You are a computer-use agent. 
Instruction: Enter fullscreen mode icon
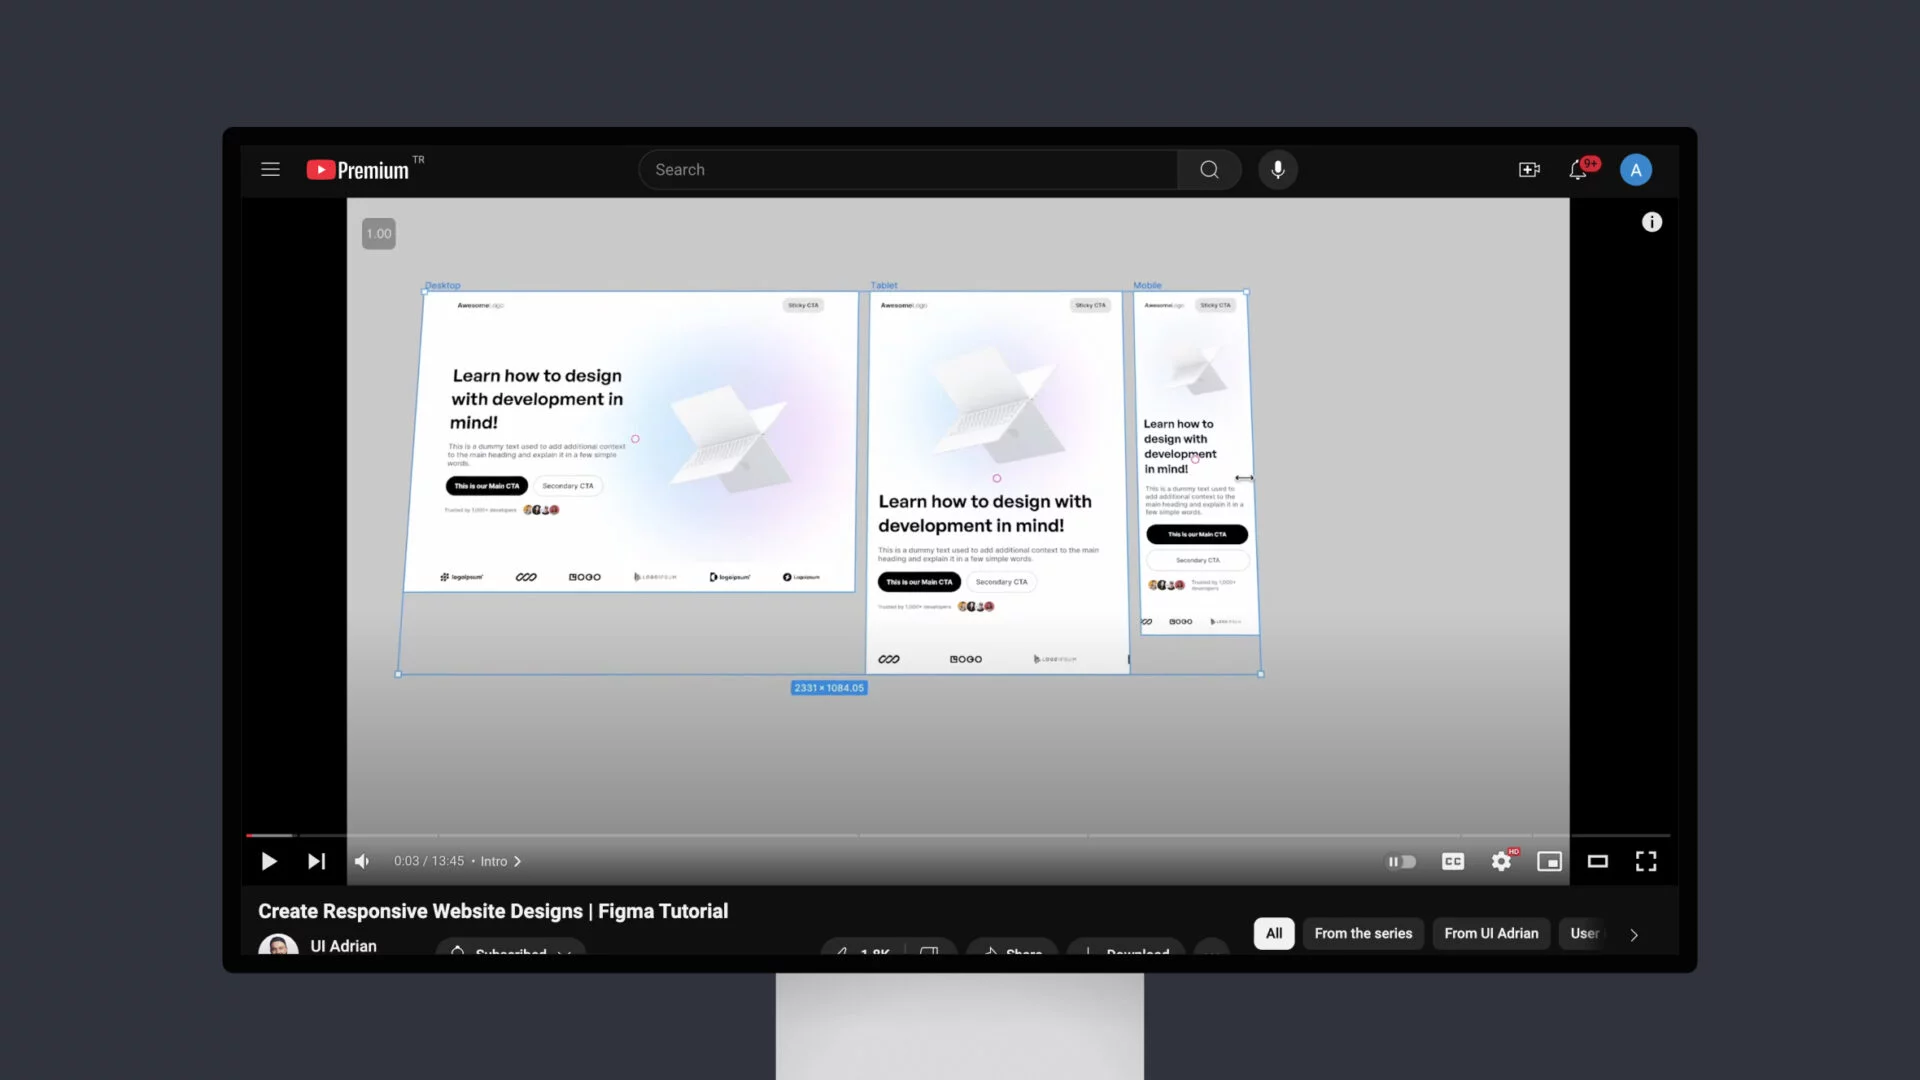click(1646, 861)
